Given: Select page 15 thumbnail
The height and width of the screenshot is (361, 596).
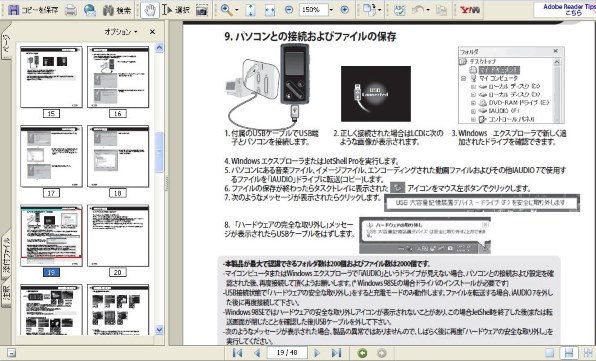Looking at the screenshot, I should [51, 77].
